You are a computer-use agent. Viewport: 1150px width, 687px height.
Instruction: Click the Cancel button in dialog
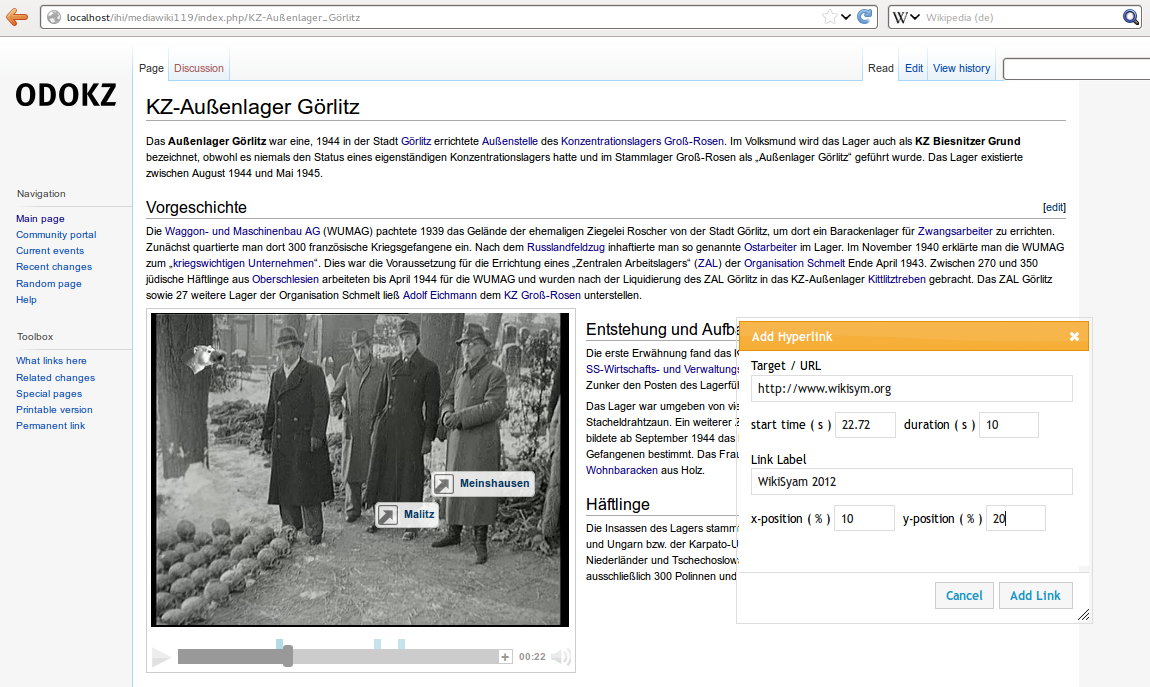pos(964,595)
